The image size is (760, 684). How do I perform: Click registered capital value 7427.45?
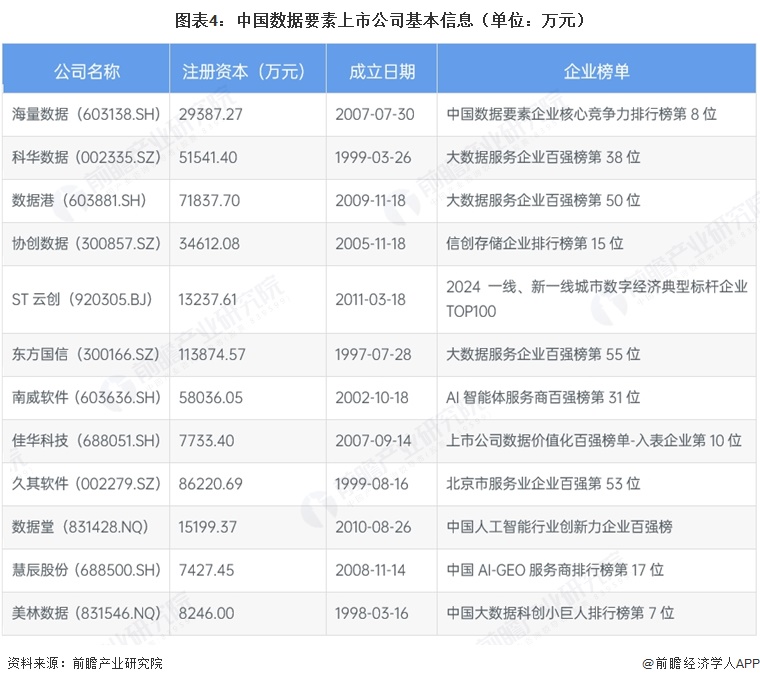click(x=206, y=570)
